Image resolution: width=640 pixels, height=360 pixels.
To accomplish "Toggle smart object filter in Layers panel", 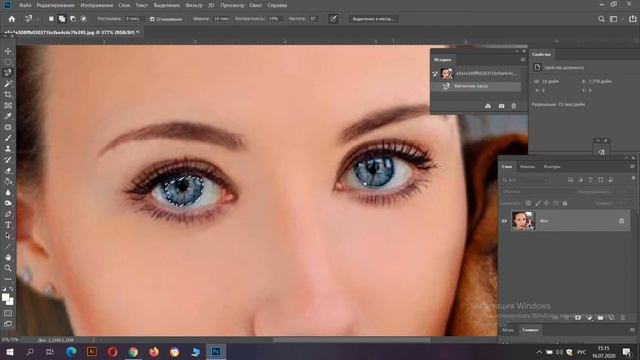I will pyautogui.click(x=611, y=180).
